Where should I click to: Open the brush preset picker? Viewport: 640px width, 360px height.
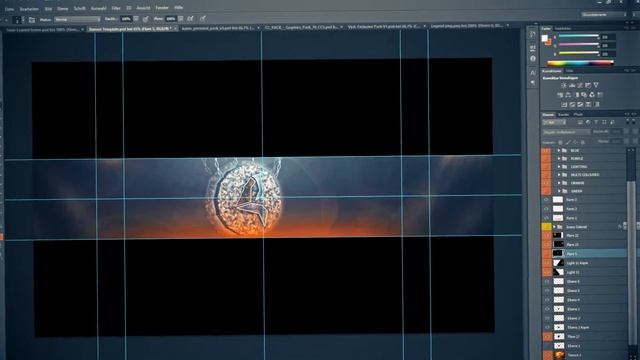click(19, 20)
